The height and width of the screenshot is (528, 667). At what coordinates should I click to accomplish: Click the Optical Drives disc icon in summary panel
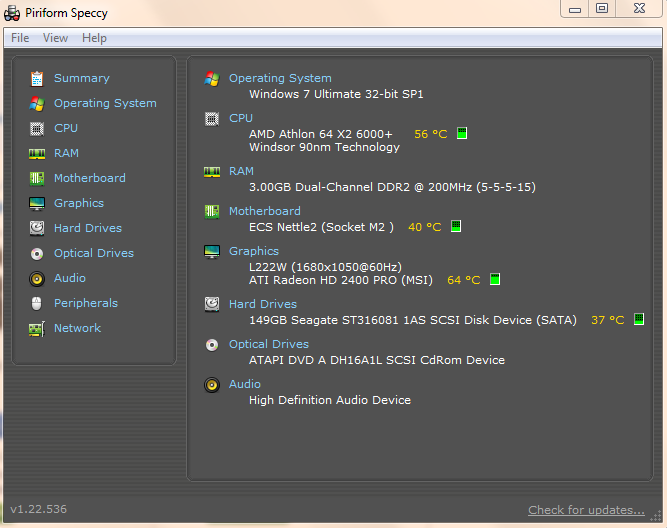pyautogui.click(x=212, y=345)
